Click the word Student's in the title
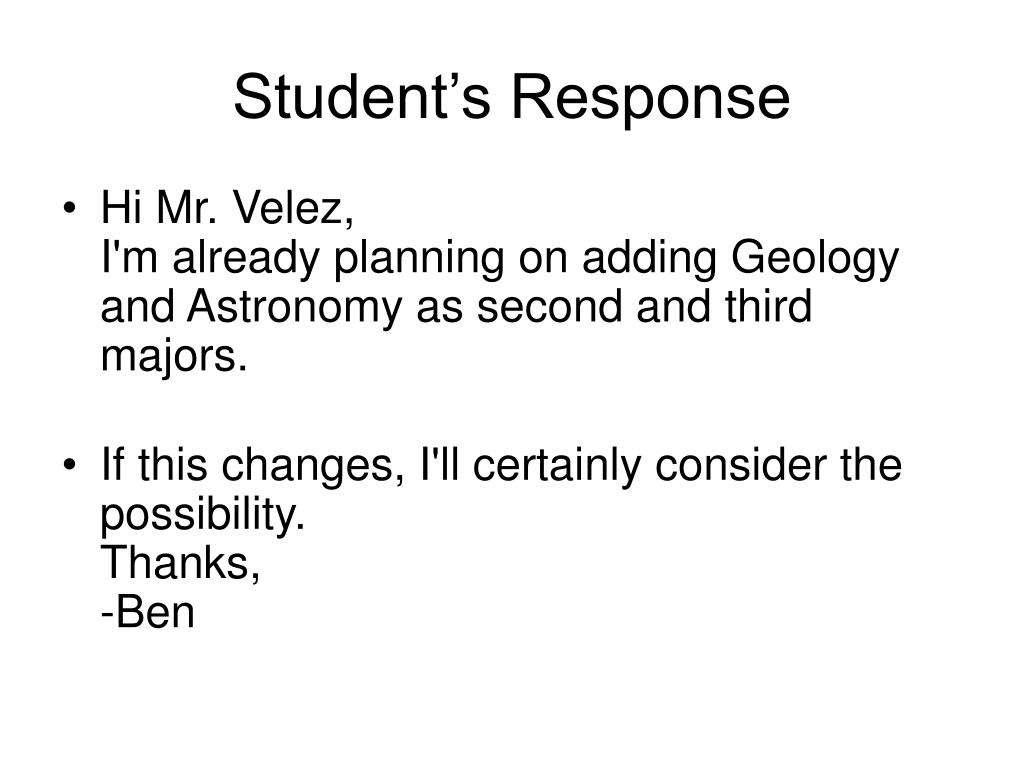The image size is (1024, 768). coord(362,97)
